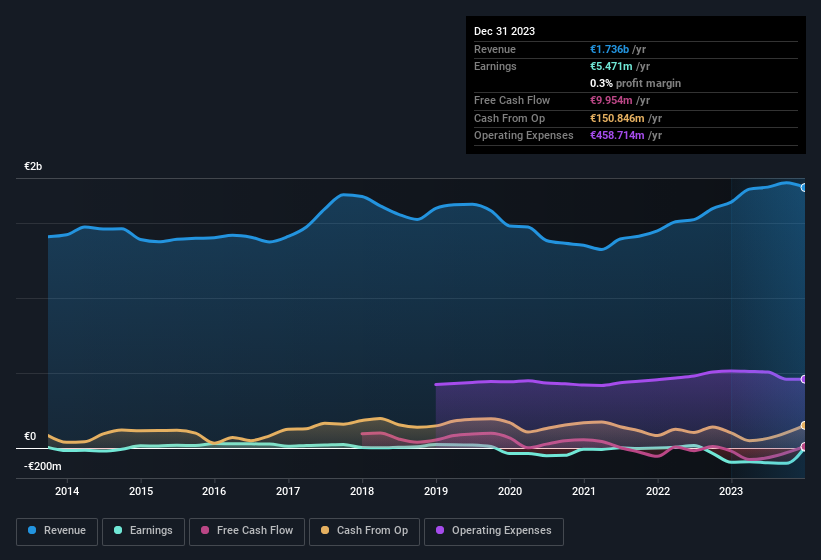Hide the Free Cash Flow series
The height and width of the screenshot is (560, 821).
coord(246,530)
